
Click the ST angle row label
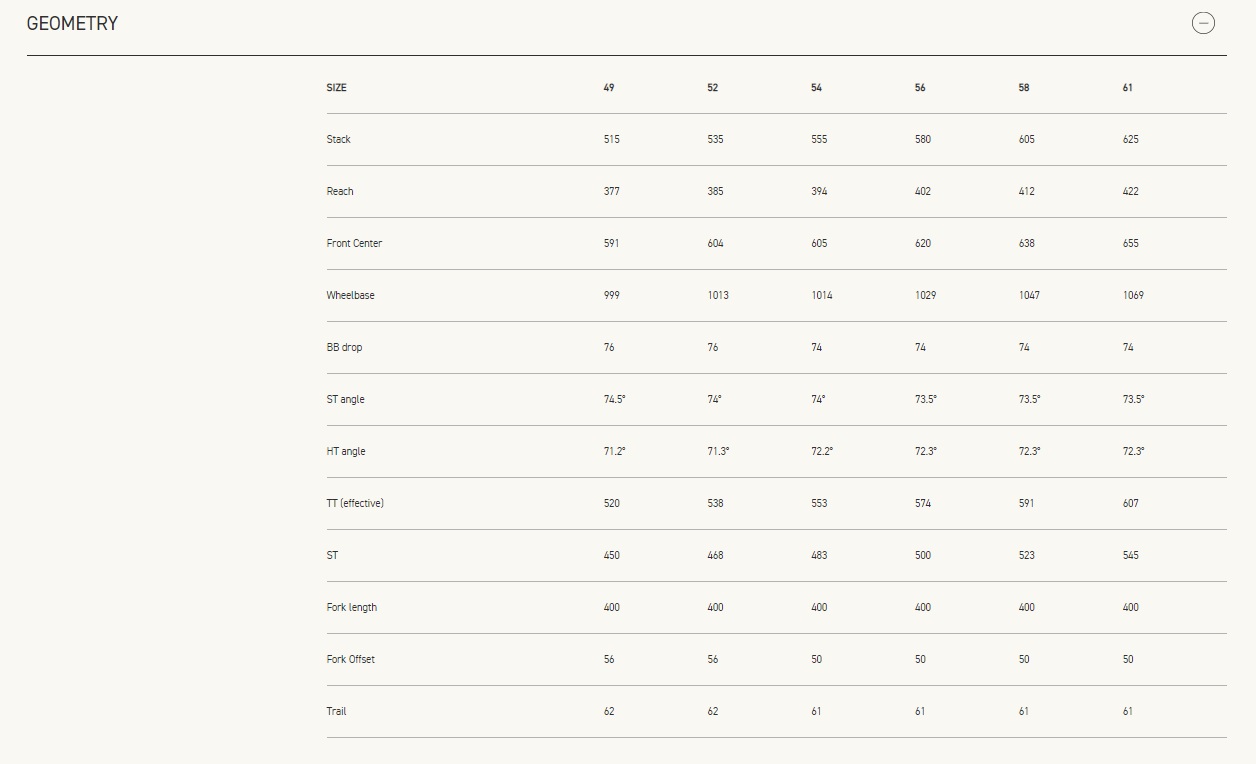click(x=346, y=400)
